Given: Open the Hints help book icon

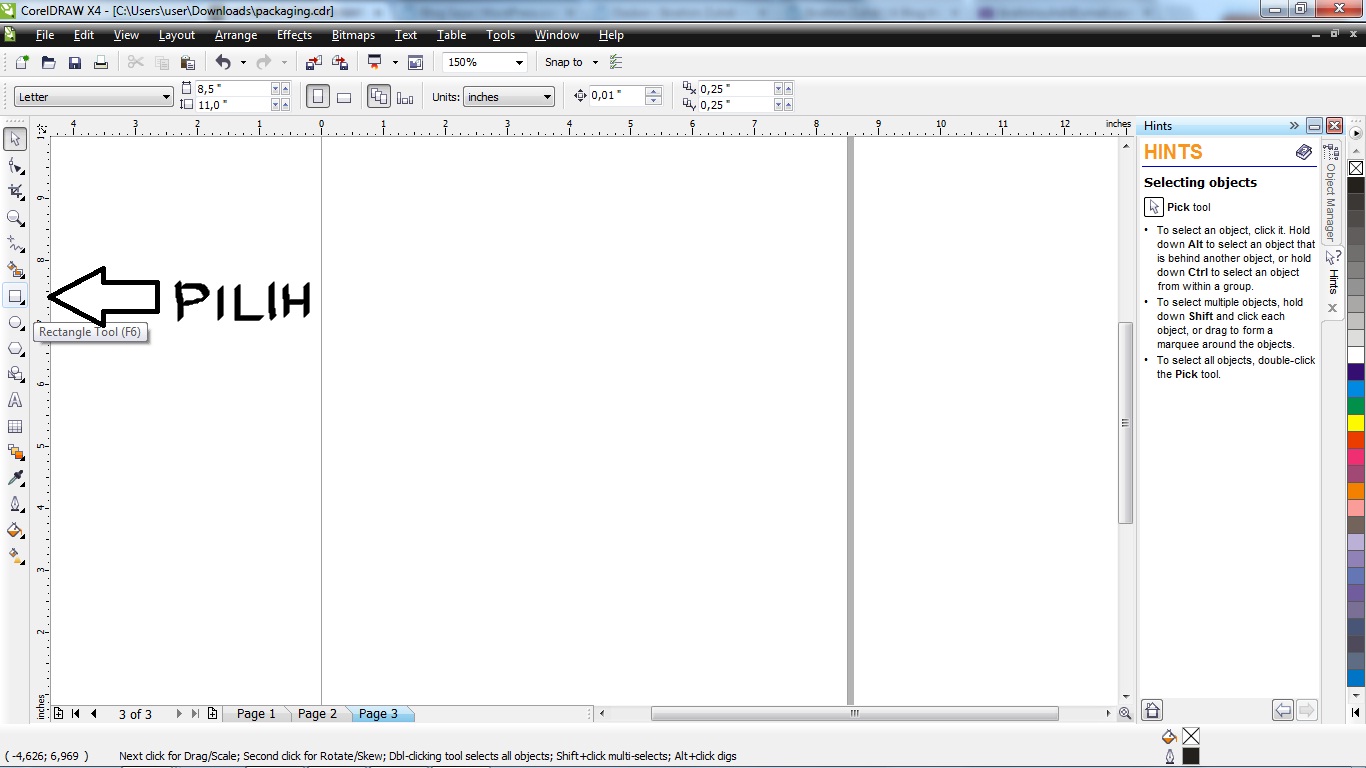Looking at the screenshot, I should pos(1304,152).
